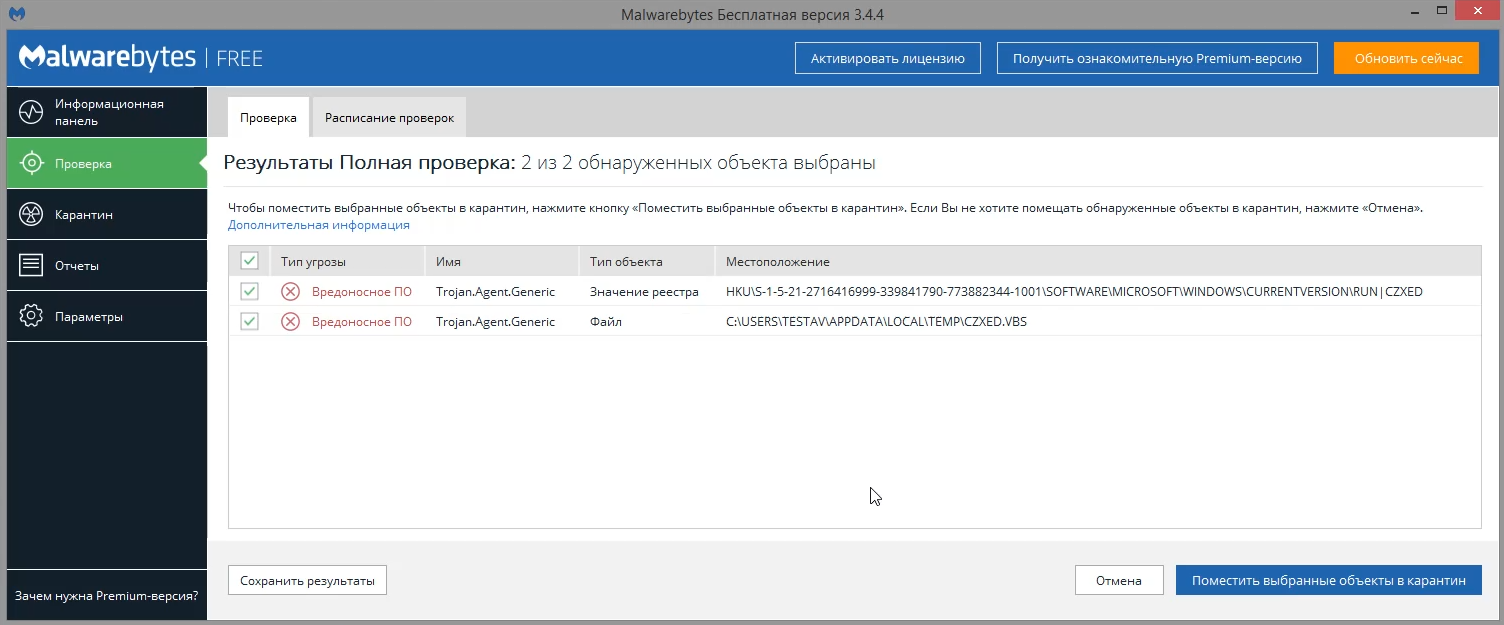Open the Карантин section
The width and height of the screenshot is (1504, 625).
tap(107, 214)
